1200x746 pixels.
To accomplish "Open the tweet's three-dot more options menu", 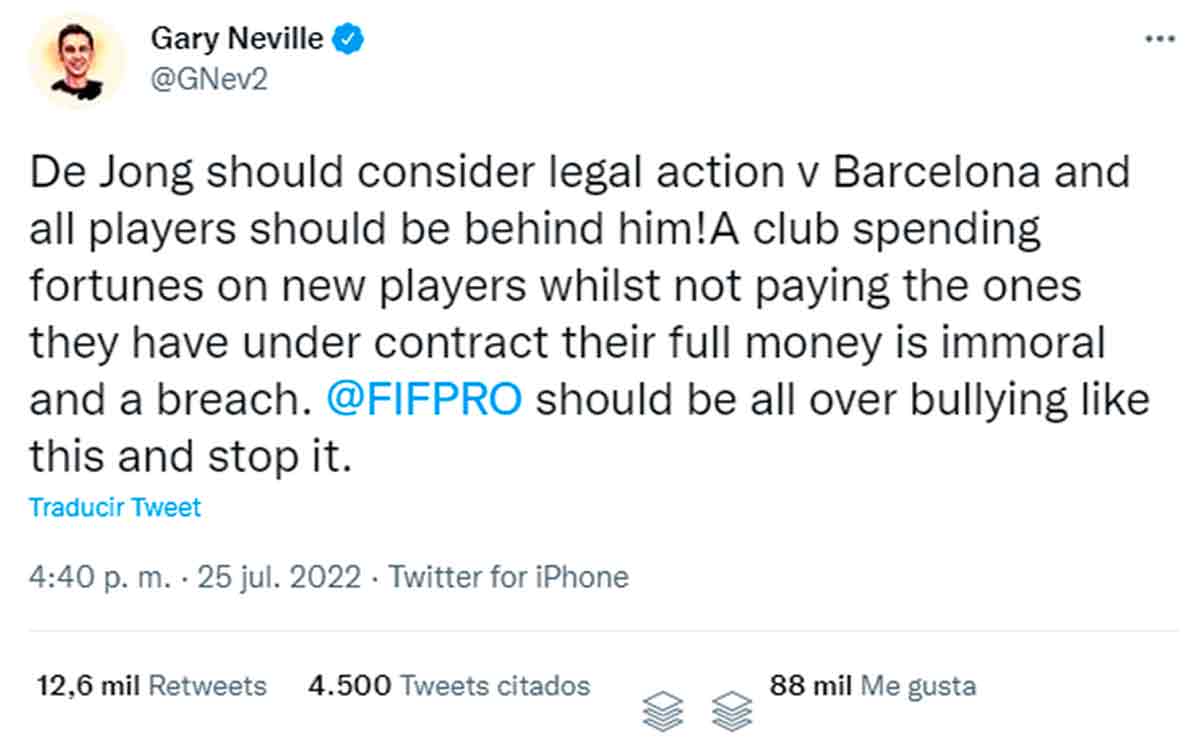I will click(1159, 39).
